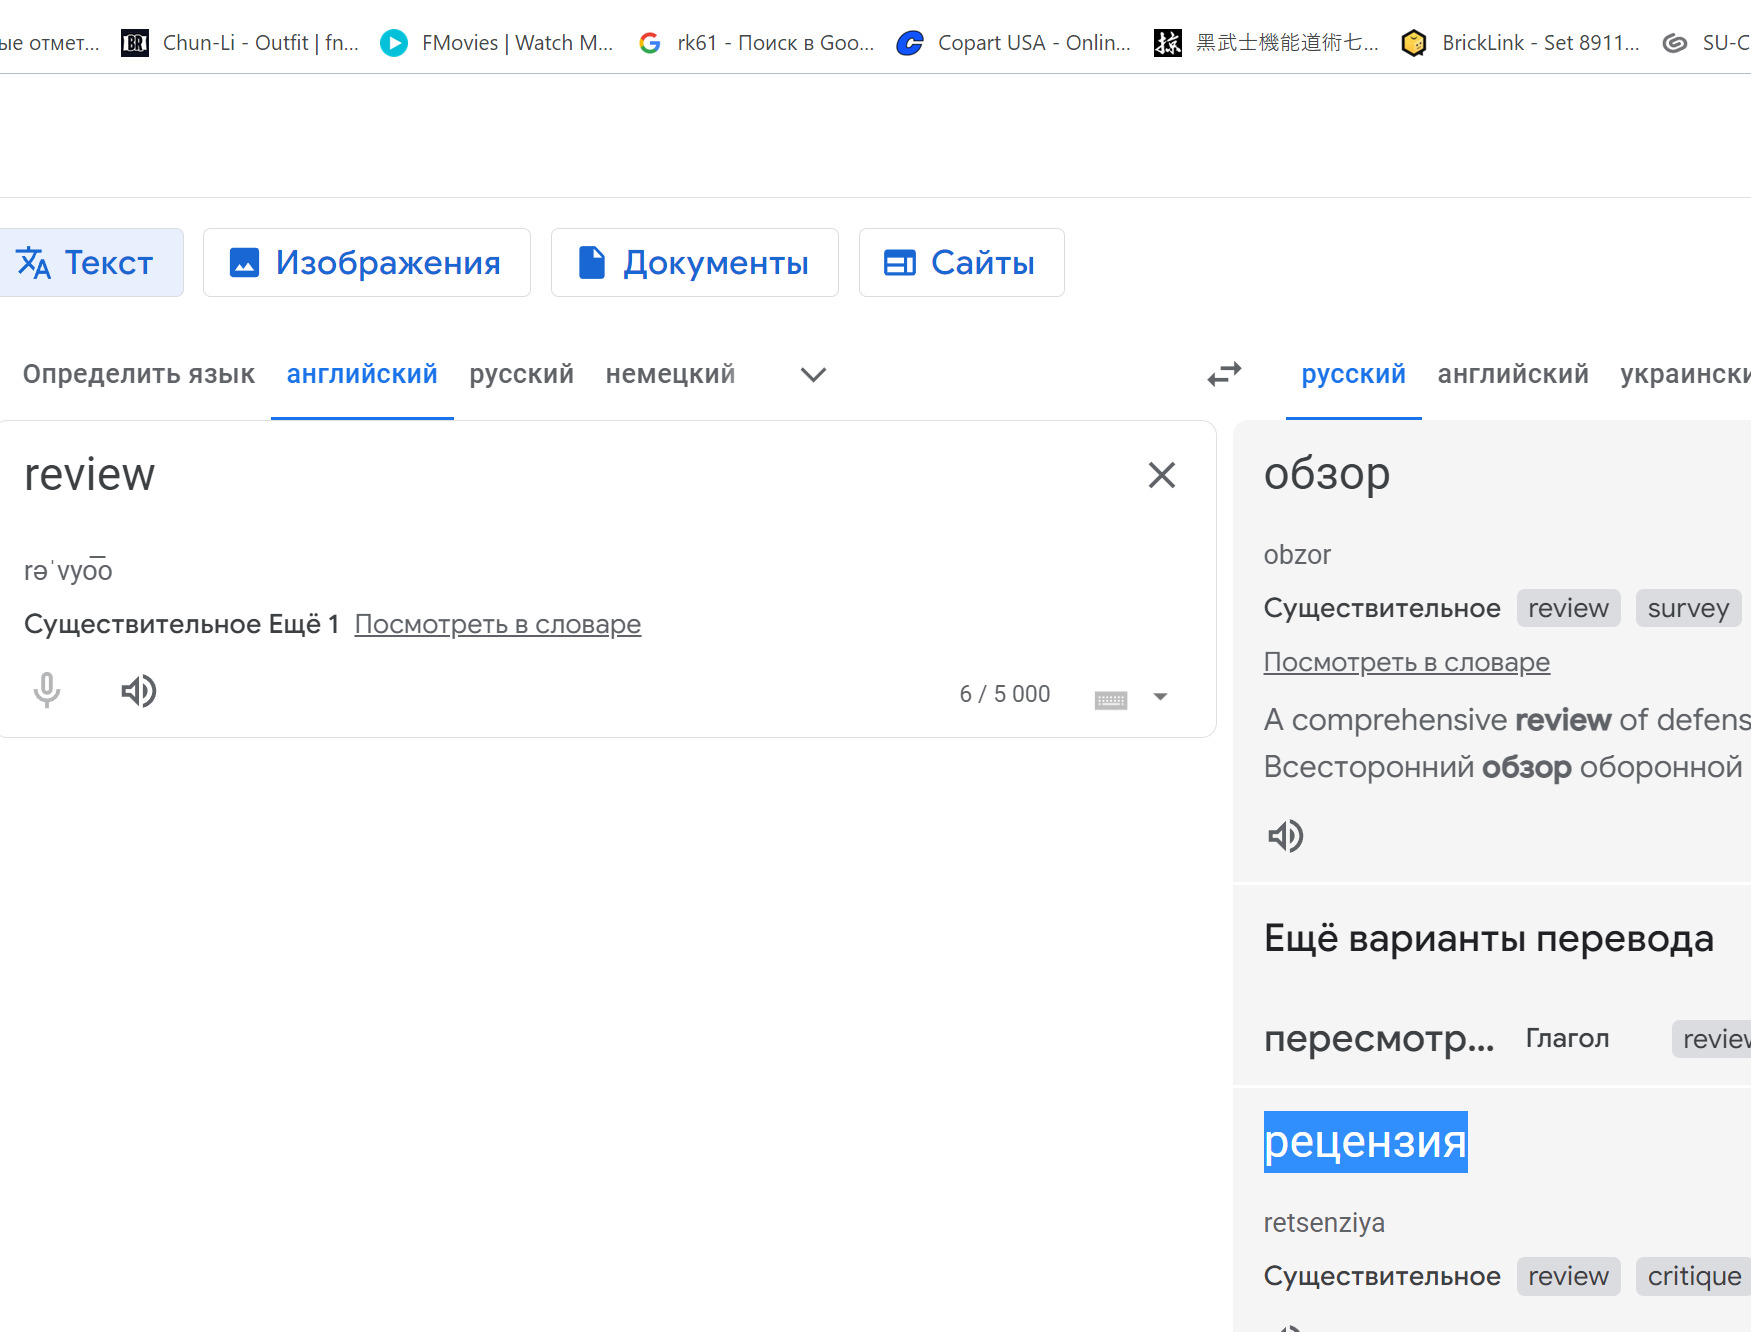
Task: Open the Copart USA bookmark
Action: [x=1014, y=43]
